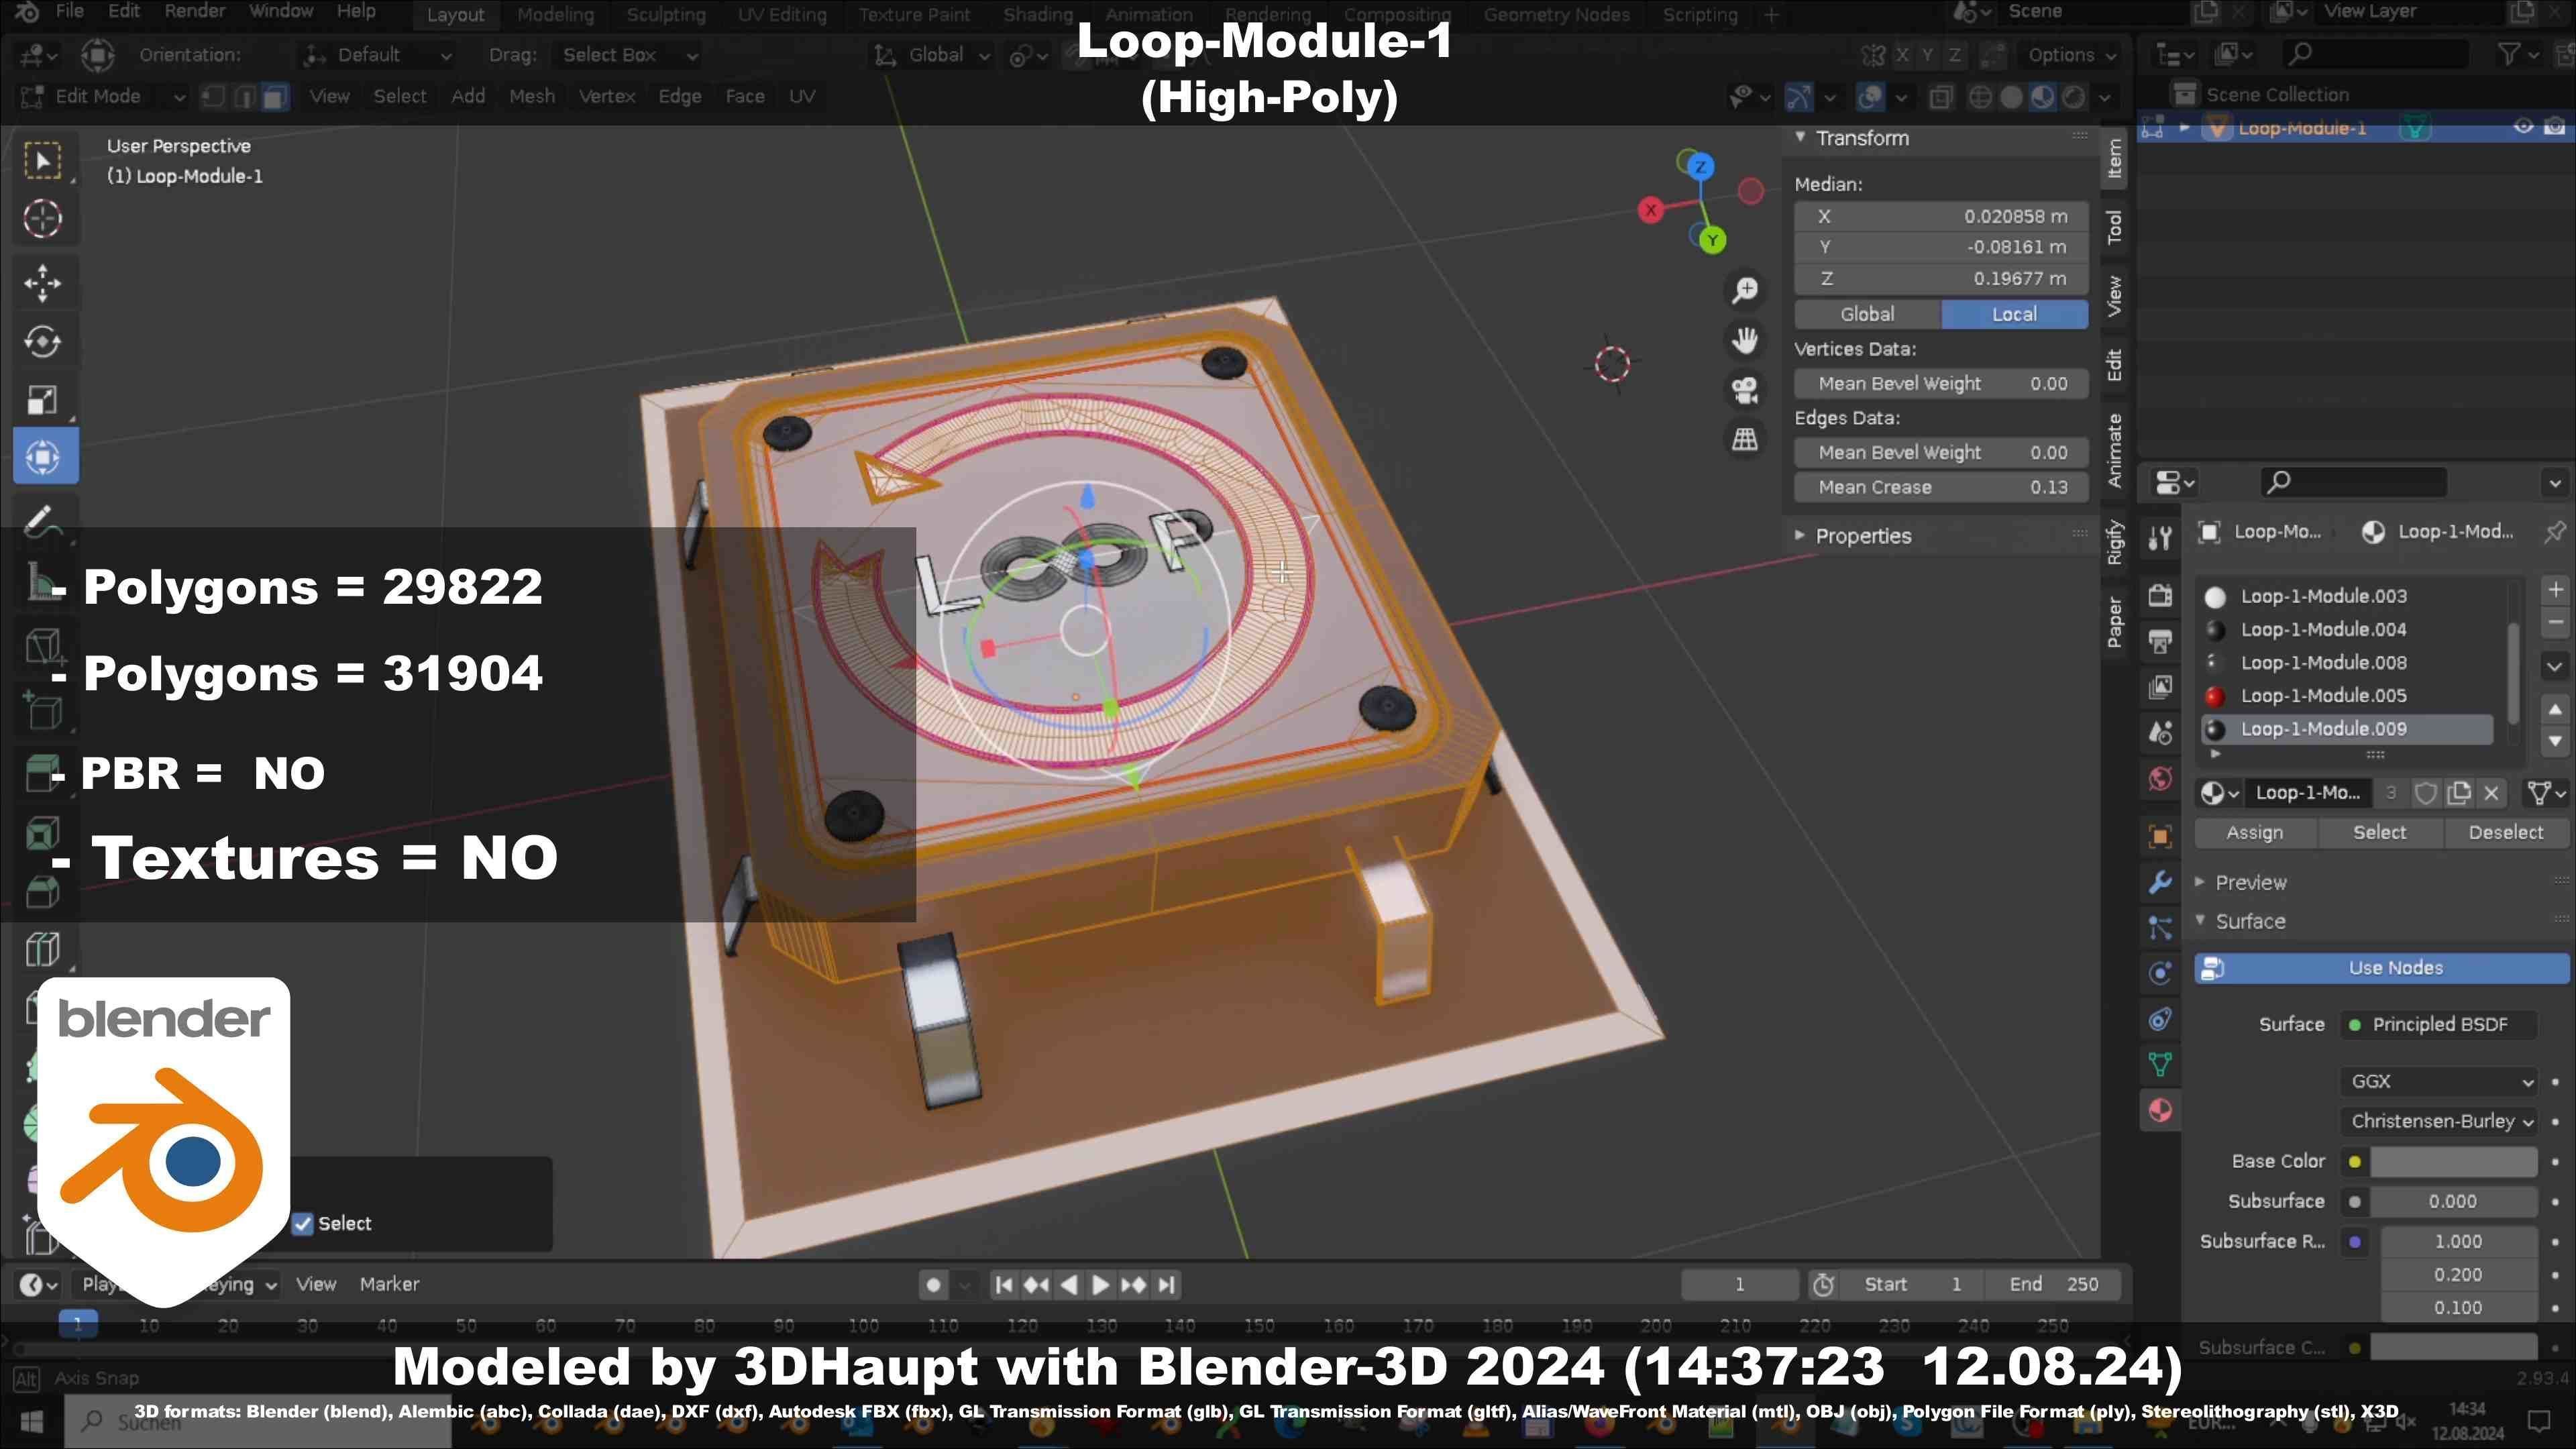
Task: Switch to wireframe viewport shading
Action: pos(1980,97)
